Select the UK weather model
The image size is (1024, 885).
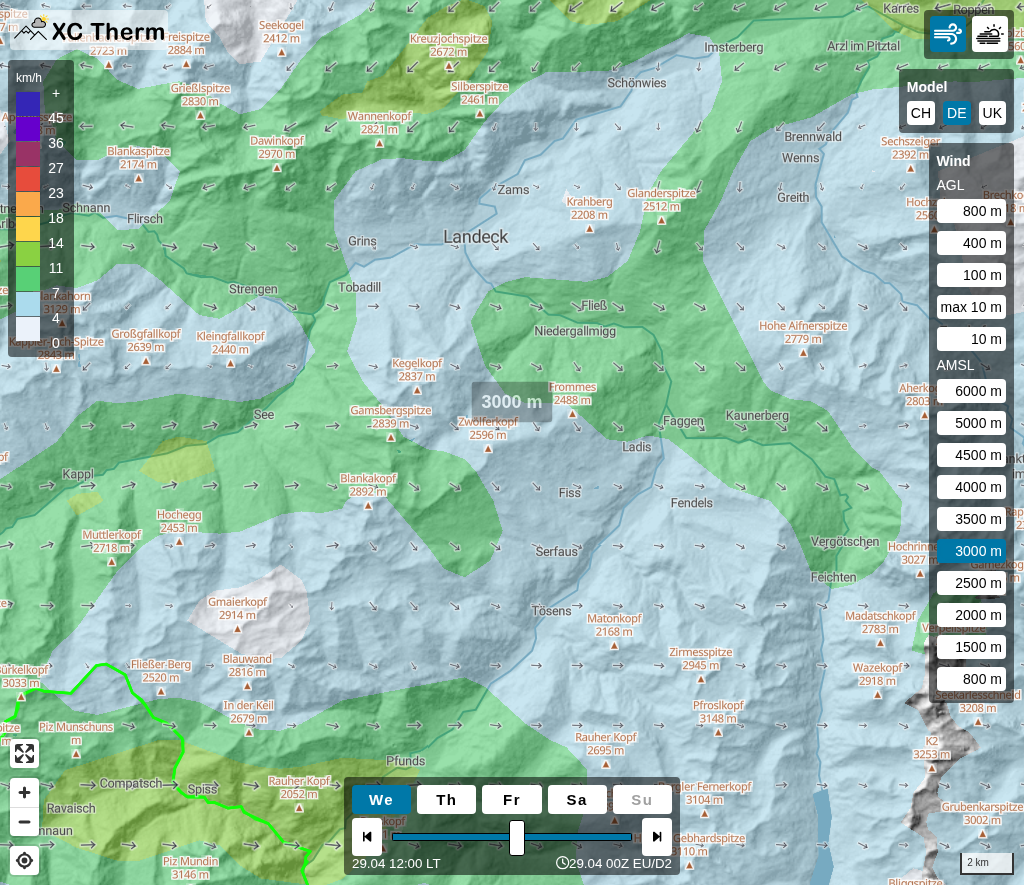[x=992, y=113]
